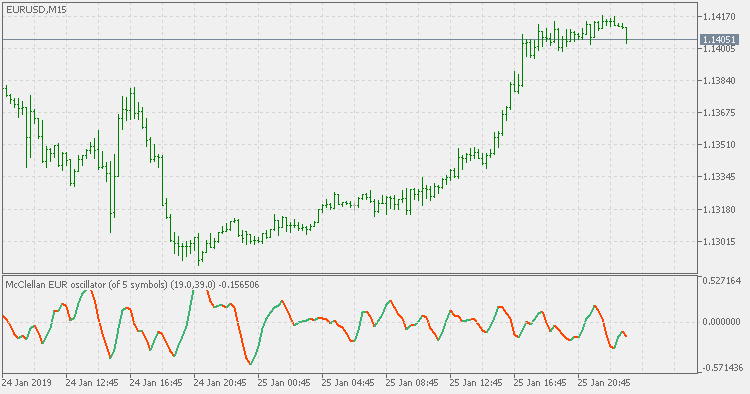Viewport: 750px width, 394px height.
Task: Click the EURUSD,M15 chart symbol label
Action: [x=36, y=10]
